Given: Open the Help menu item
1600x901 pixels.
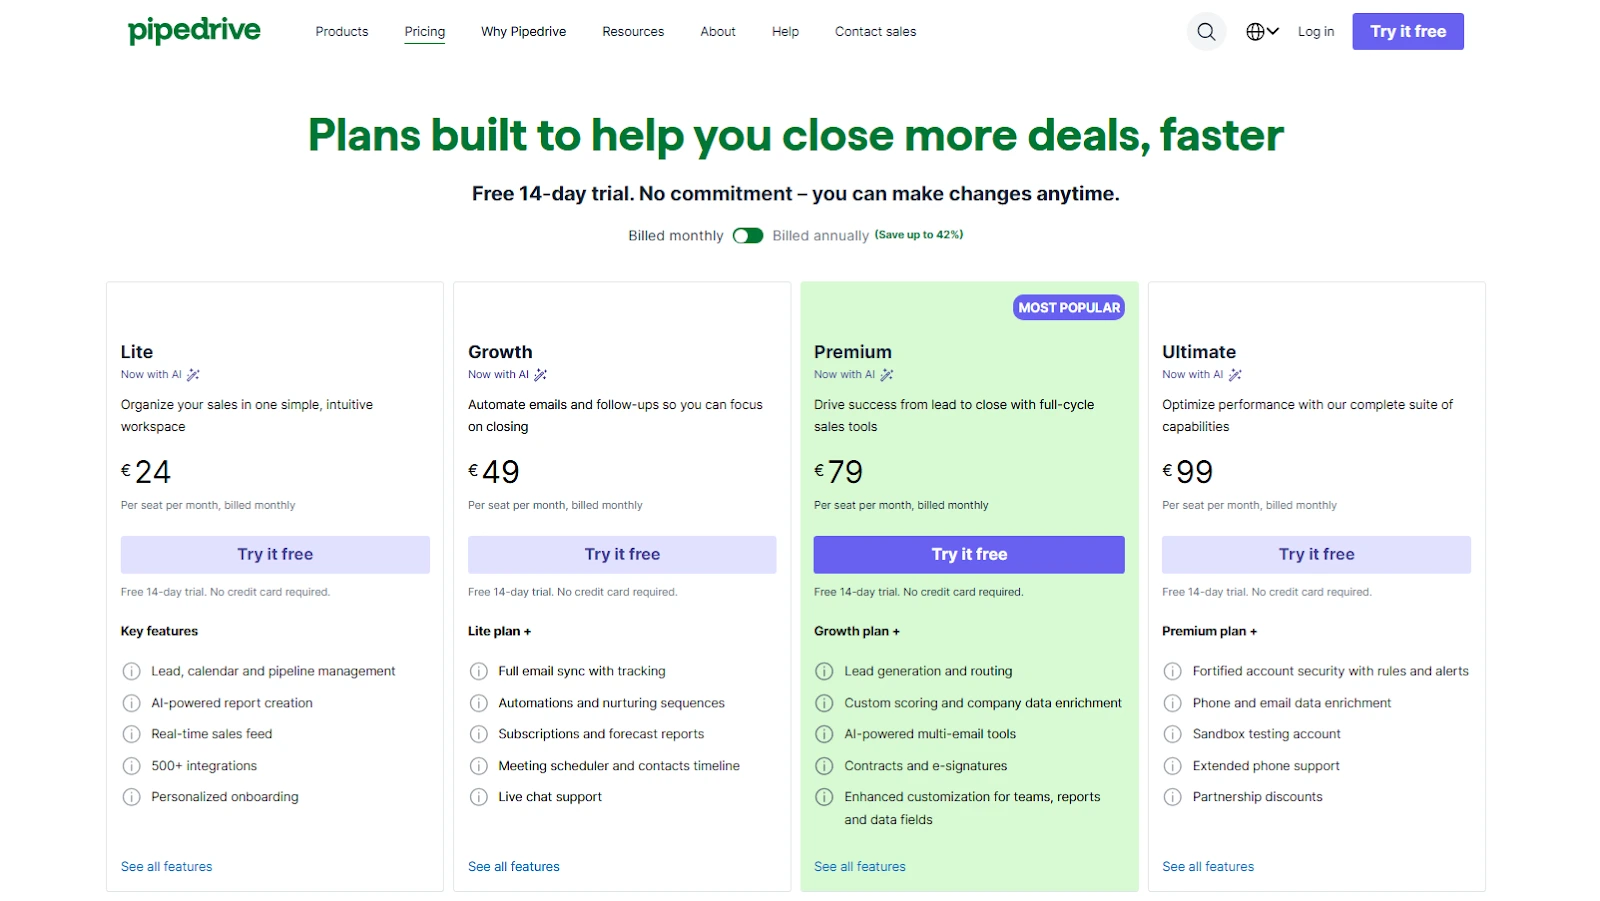Looking at the screenshot, I should click(x=785, y=32).
